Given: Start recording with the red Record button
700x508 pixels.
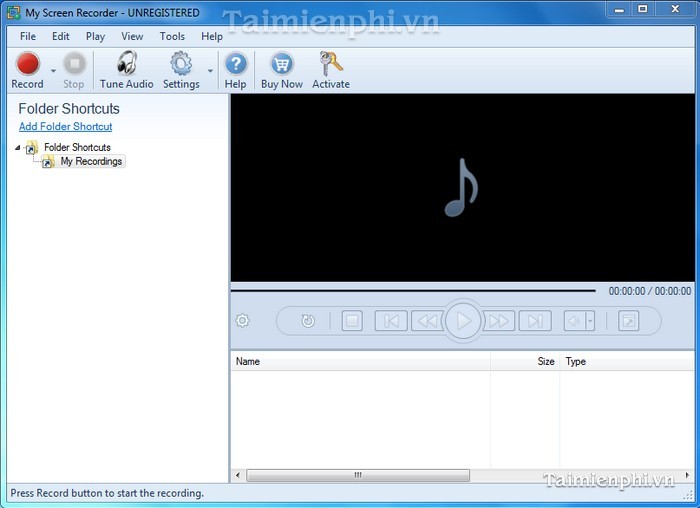Looking at the screenshot, I should point(28,70).
